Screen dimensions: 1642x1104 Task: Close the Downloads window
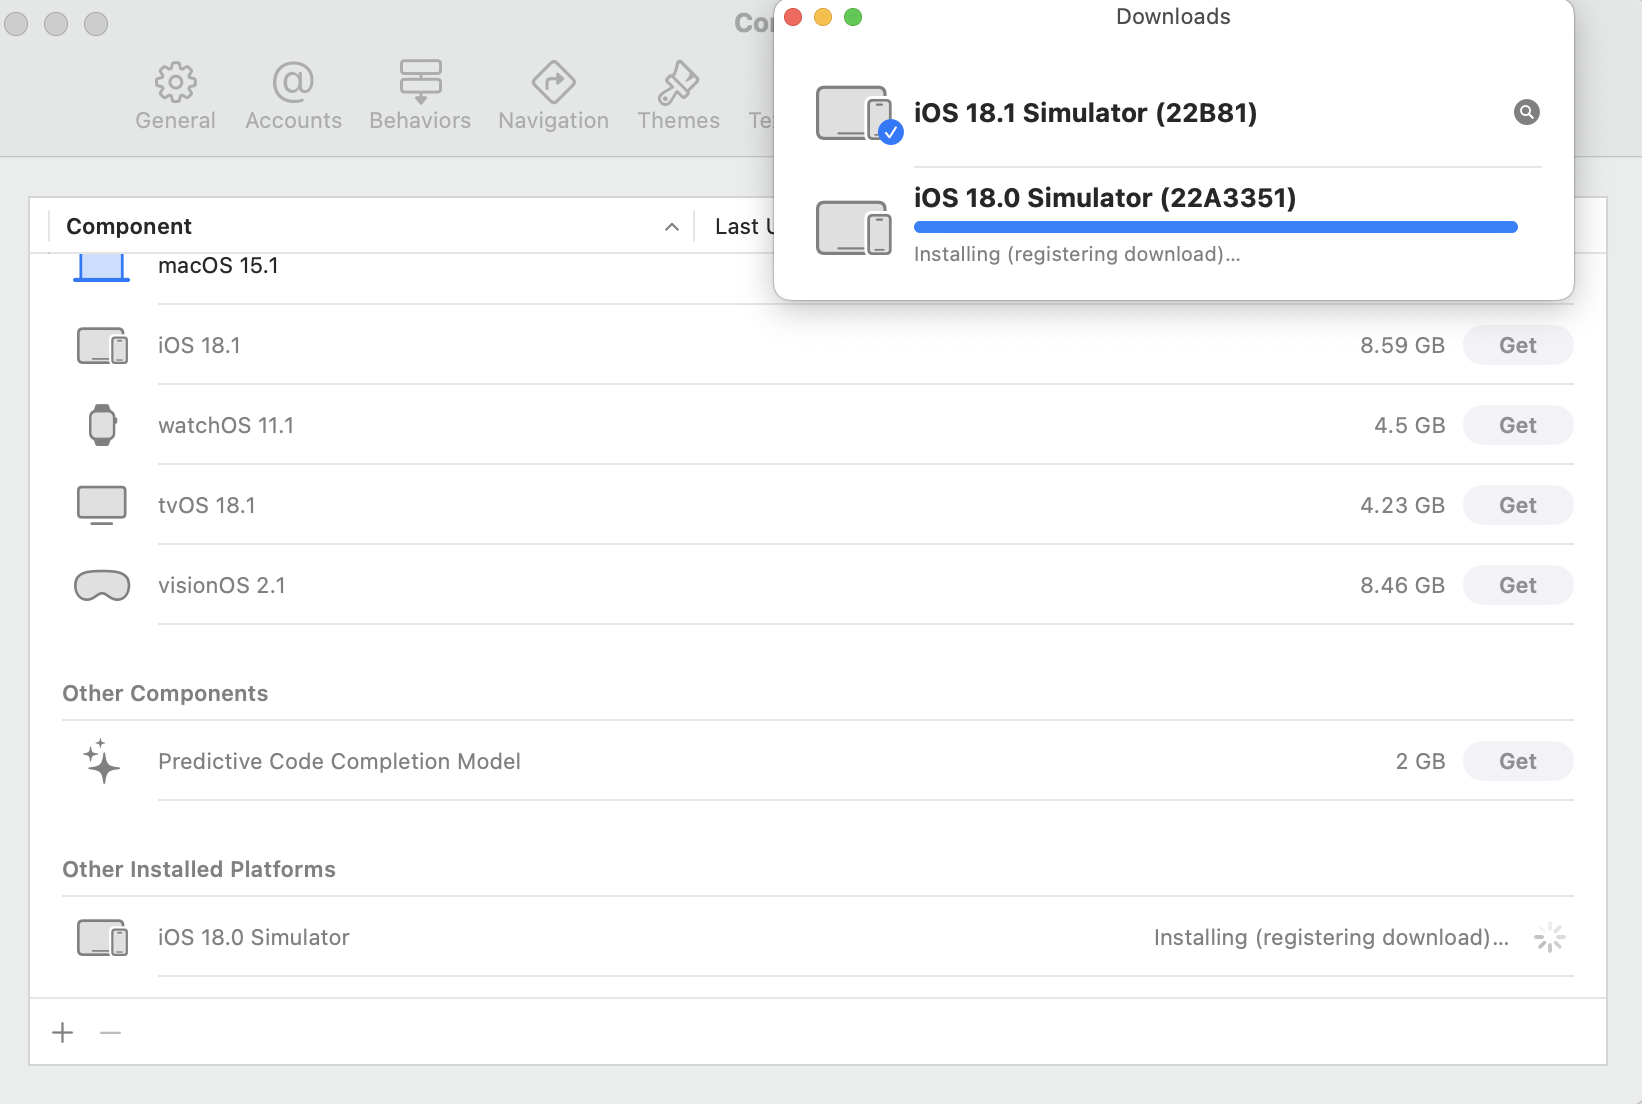(793, 17)
